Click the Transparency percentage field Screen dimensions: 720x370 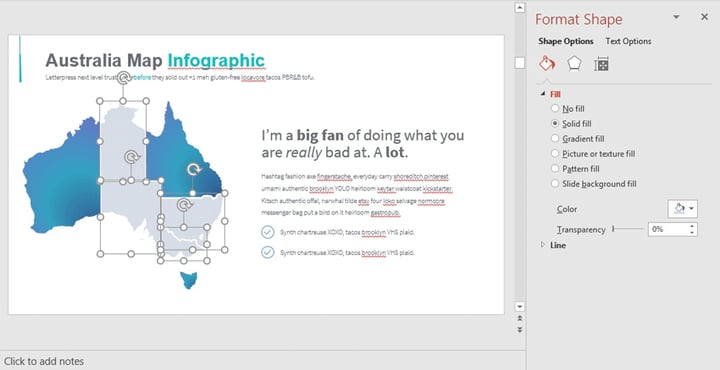668,229
